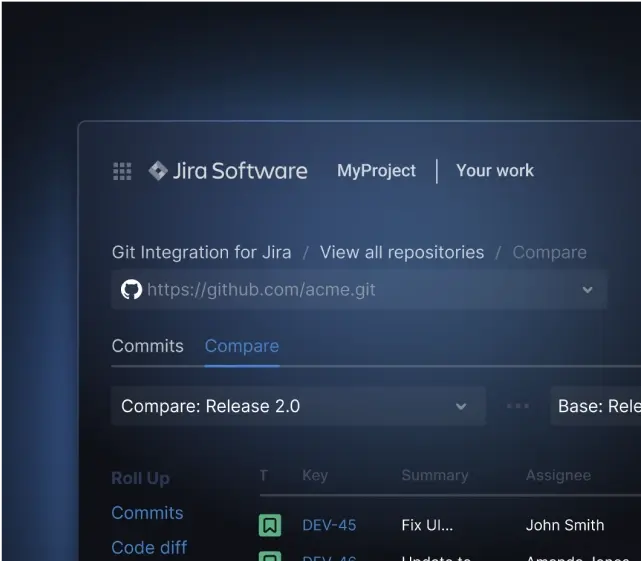Open the Your work menu
Viewport: 641px width, 561px height.
pos(495,171)
